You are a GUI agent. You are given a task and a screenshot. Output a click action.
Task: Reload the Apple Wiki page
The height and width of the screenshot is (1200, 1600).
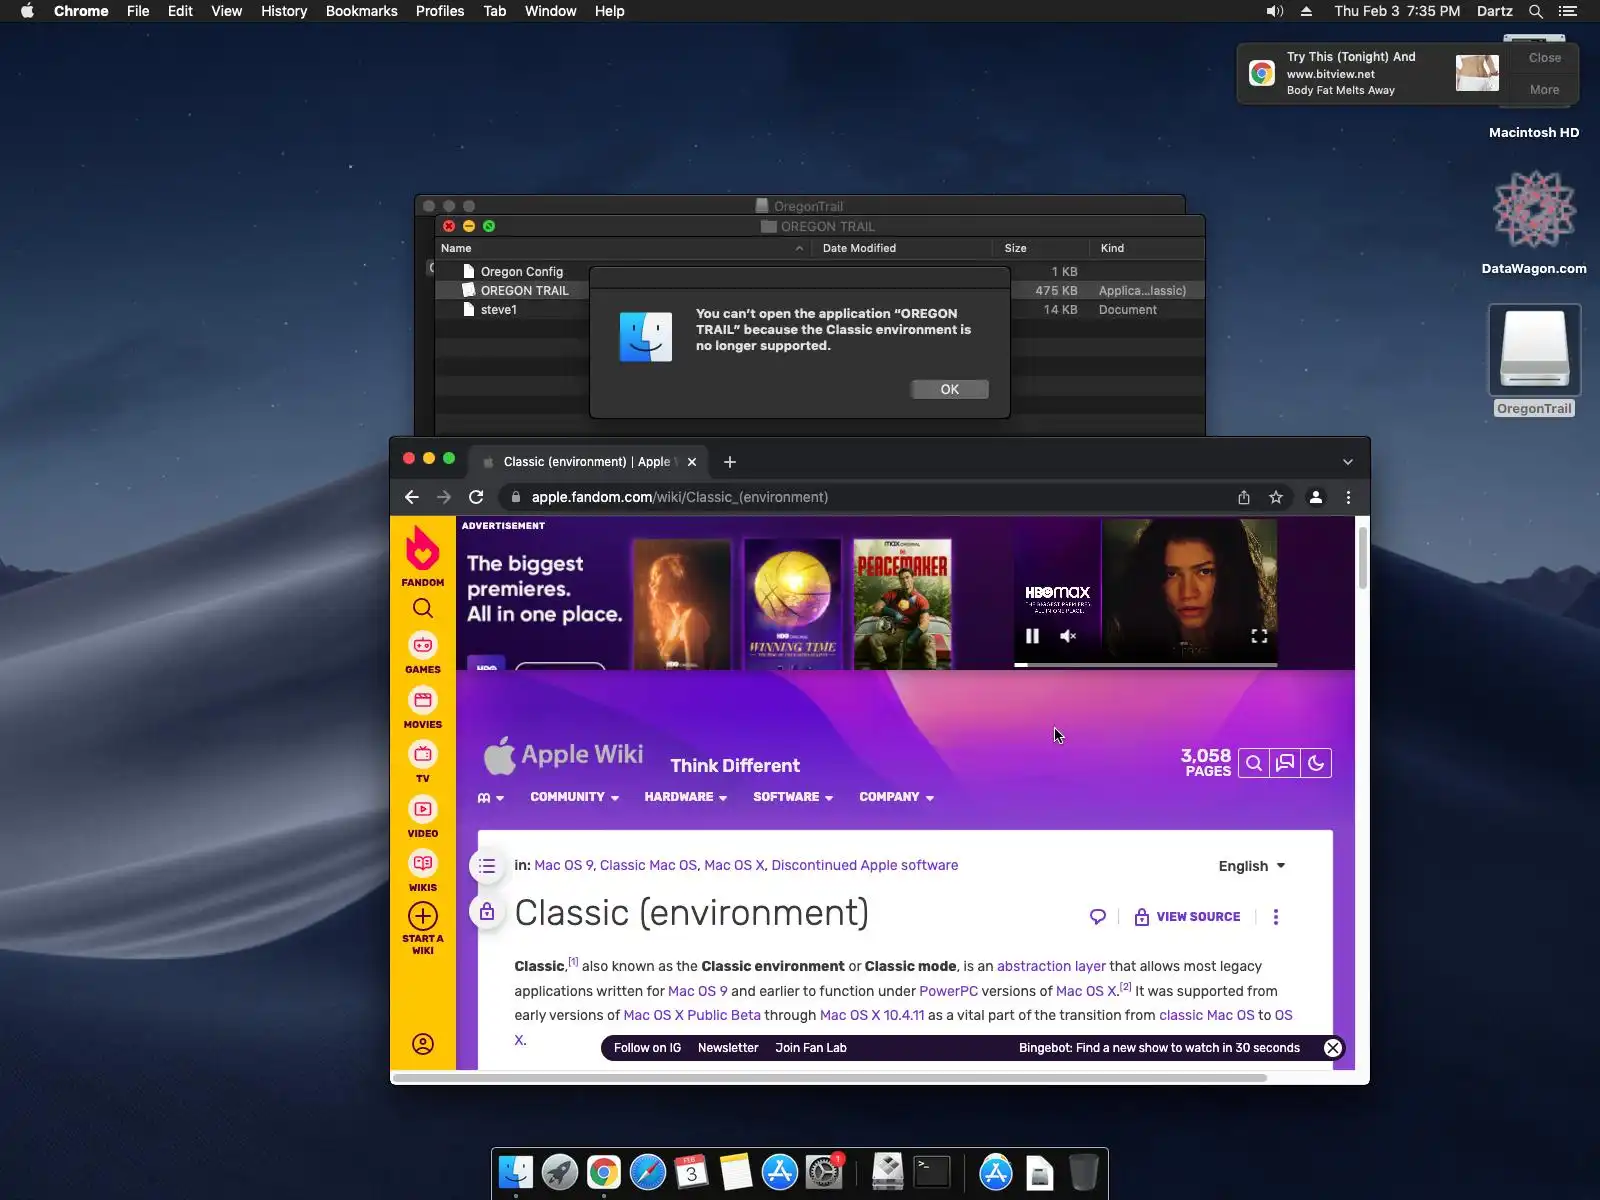point(476,497)
